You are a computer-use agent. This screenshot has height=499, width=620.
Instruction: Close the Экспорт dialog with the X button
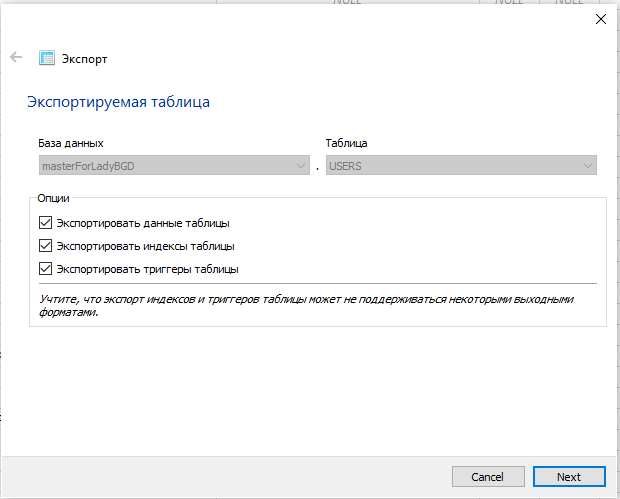click(600, 19)
